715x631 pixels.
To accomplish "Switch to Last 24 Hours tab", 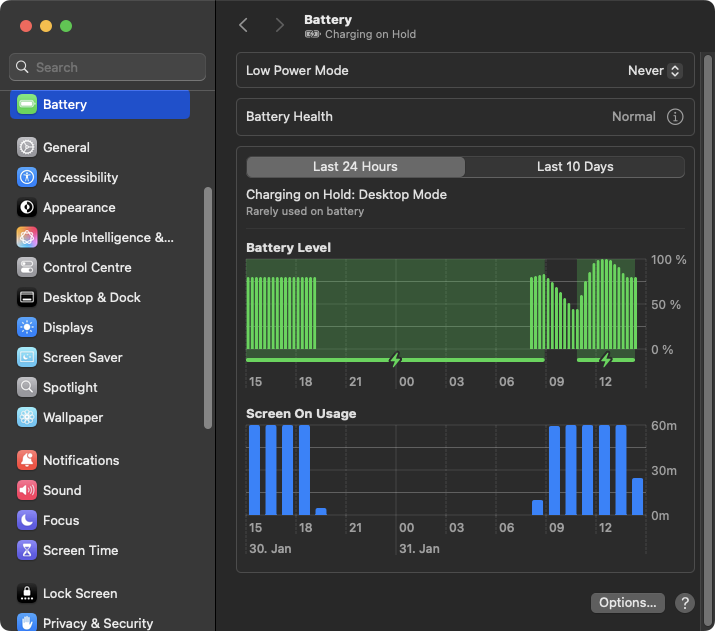I will 355,167.
